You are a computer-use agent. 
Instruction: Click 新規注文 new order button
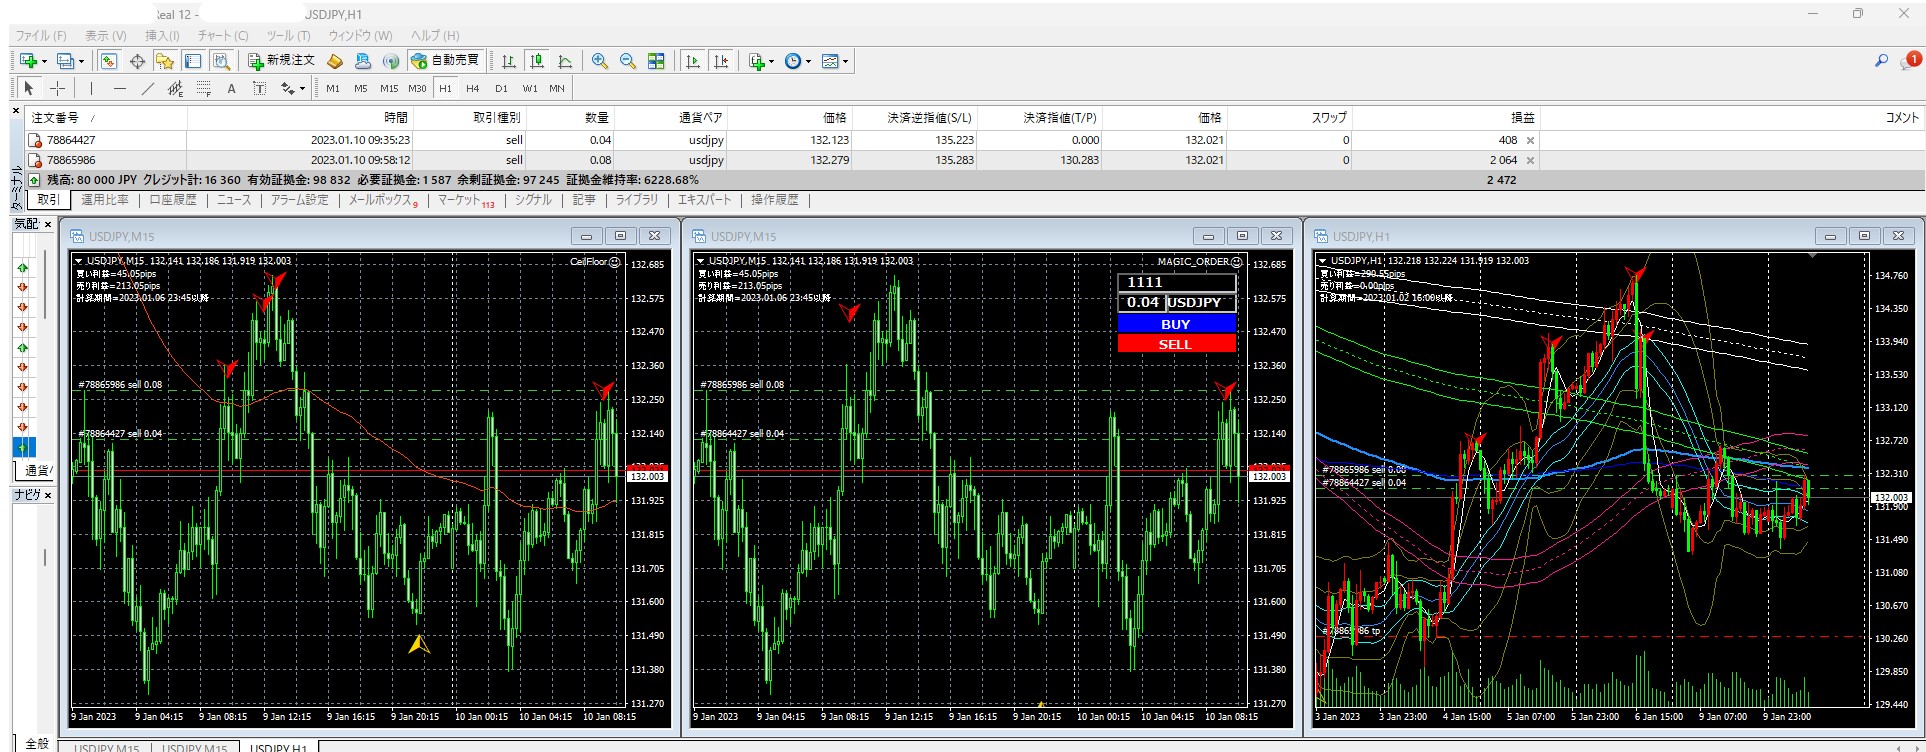(x=281, y=61)
